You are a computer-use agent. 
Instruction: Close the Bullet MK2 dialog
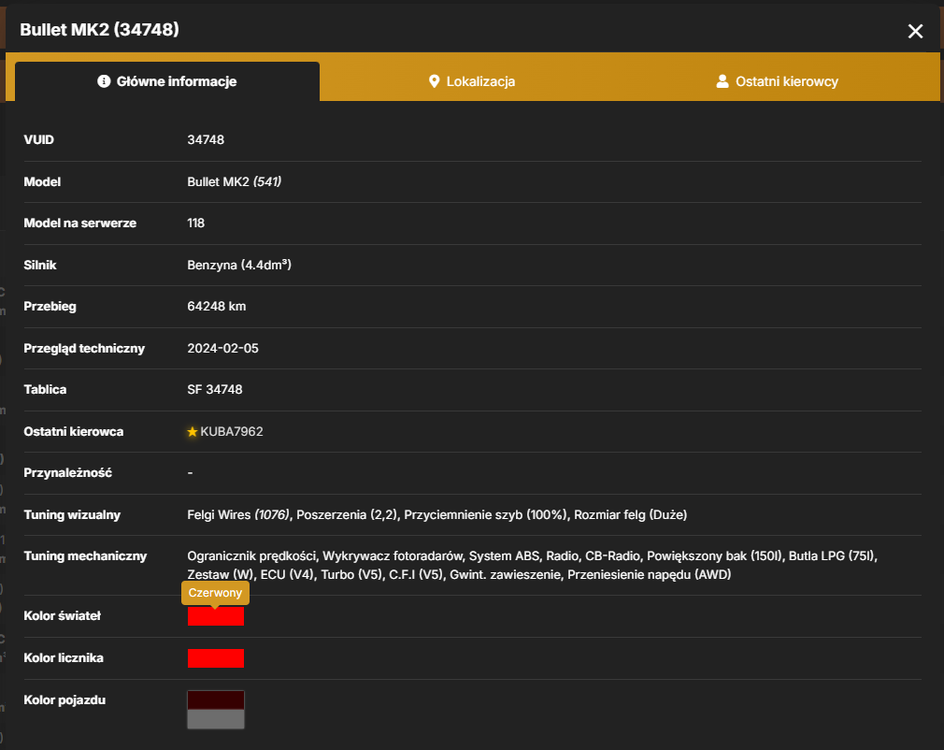(x=915, y=31)
